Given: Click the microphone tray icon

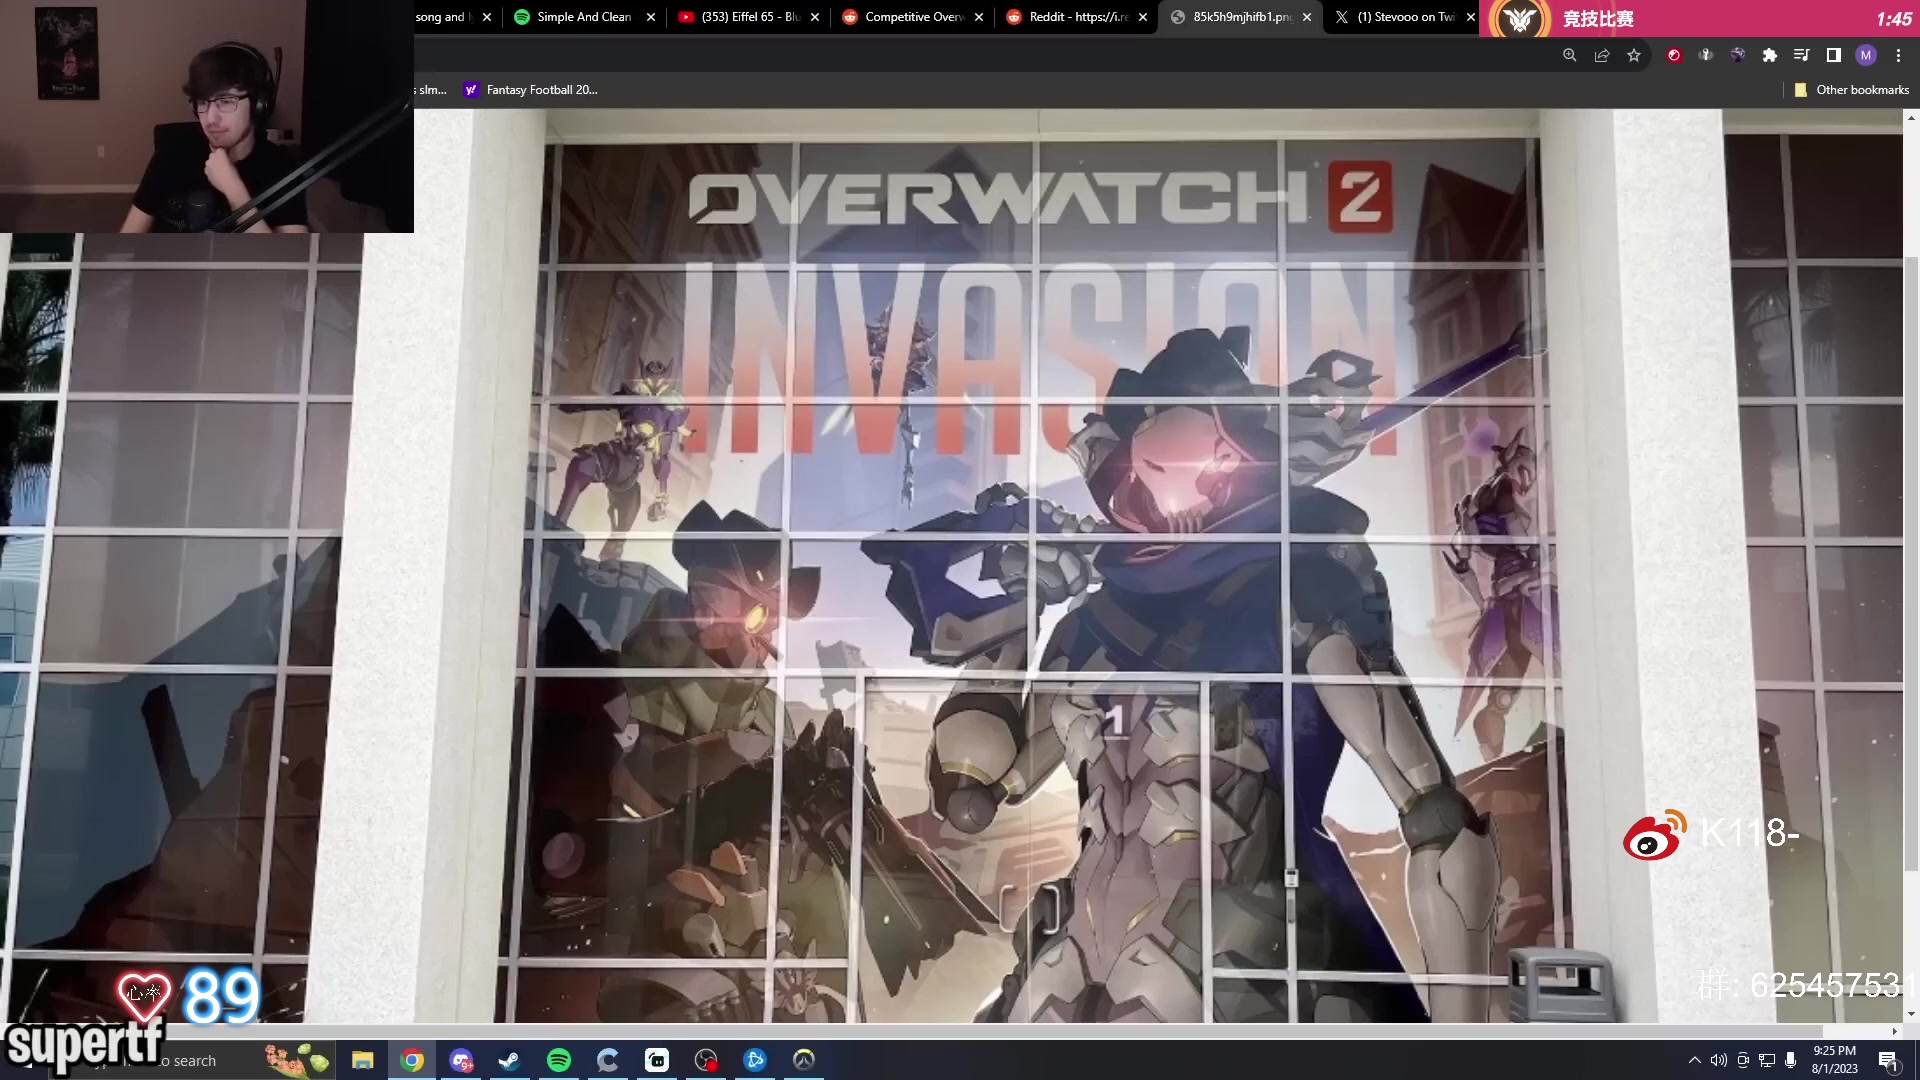Looking at the screenshot, I should tap(1791, 1060).
